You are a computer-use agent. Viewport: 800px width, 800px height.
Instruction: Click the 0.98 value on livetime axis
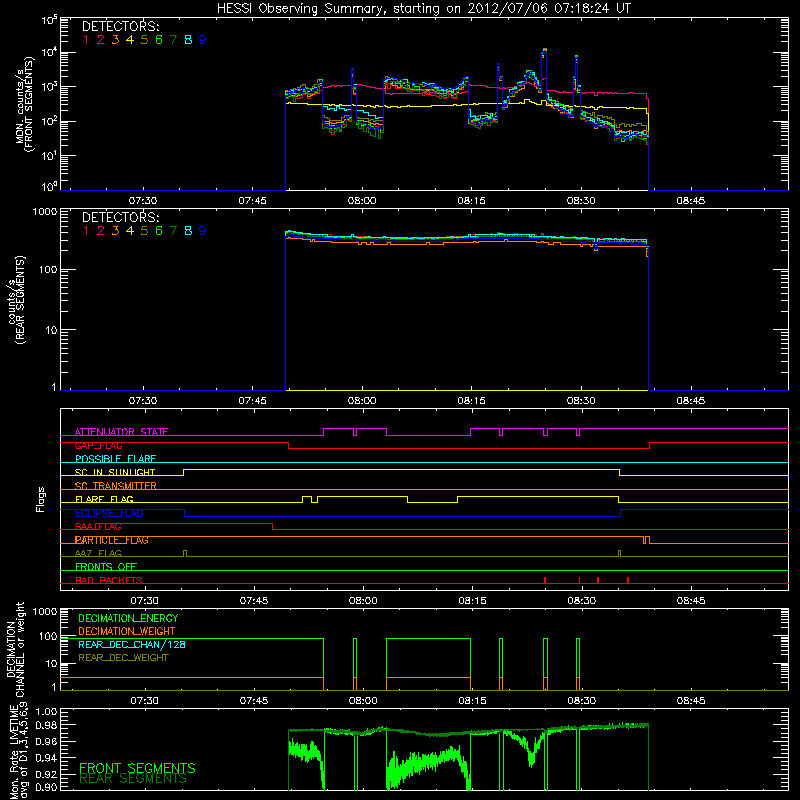click(46, 725)
